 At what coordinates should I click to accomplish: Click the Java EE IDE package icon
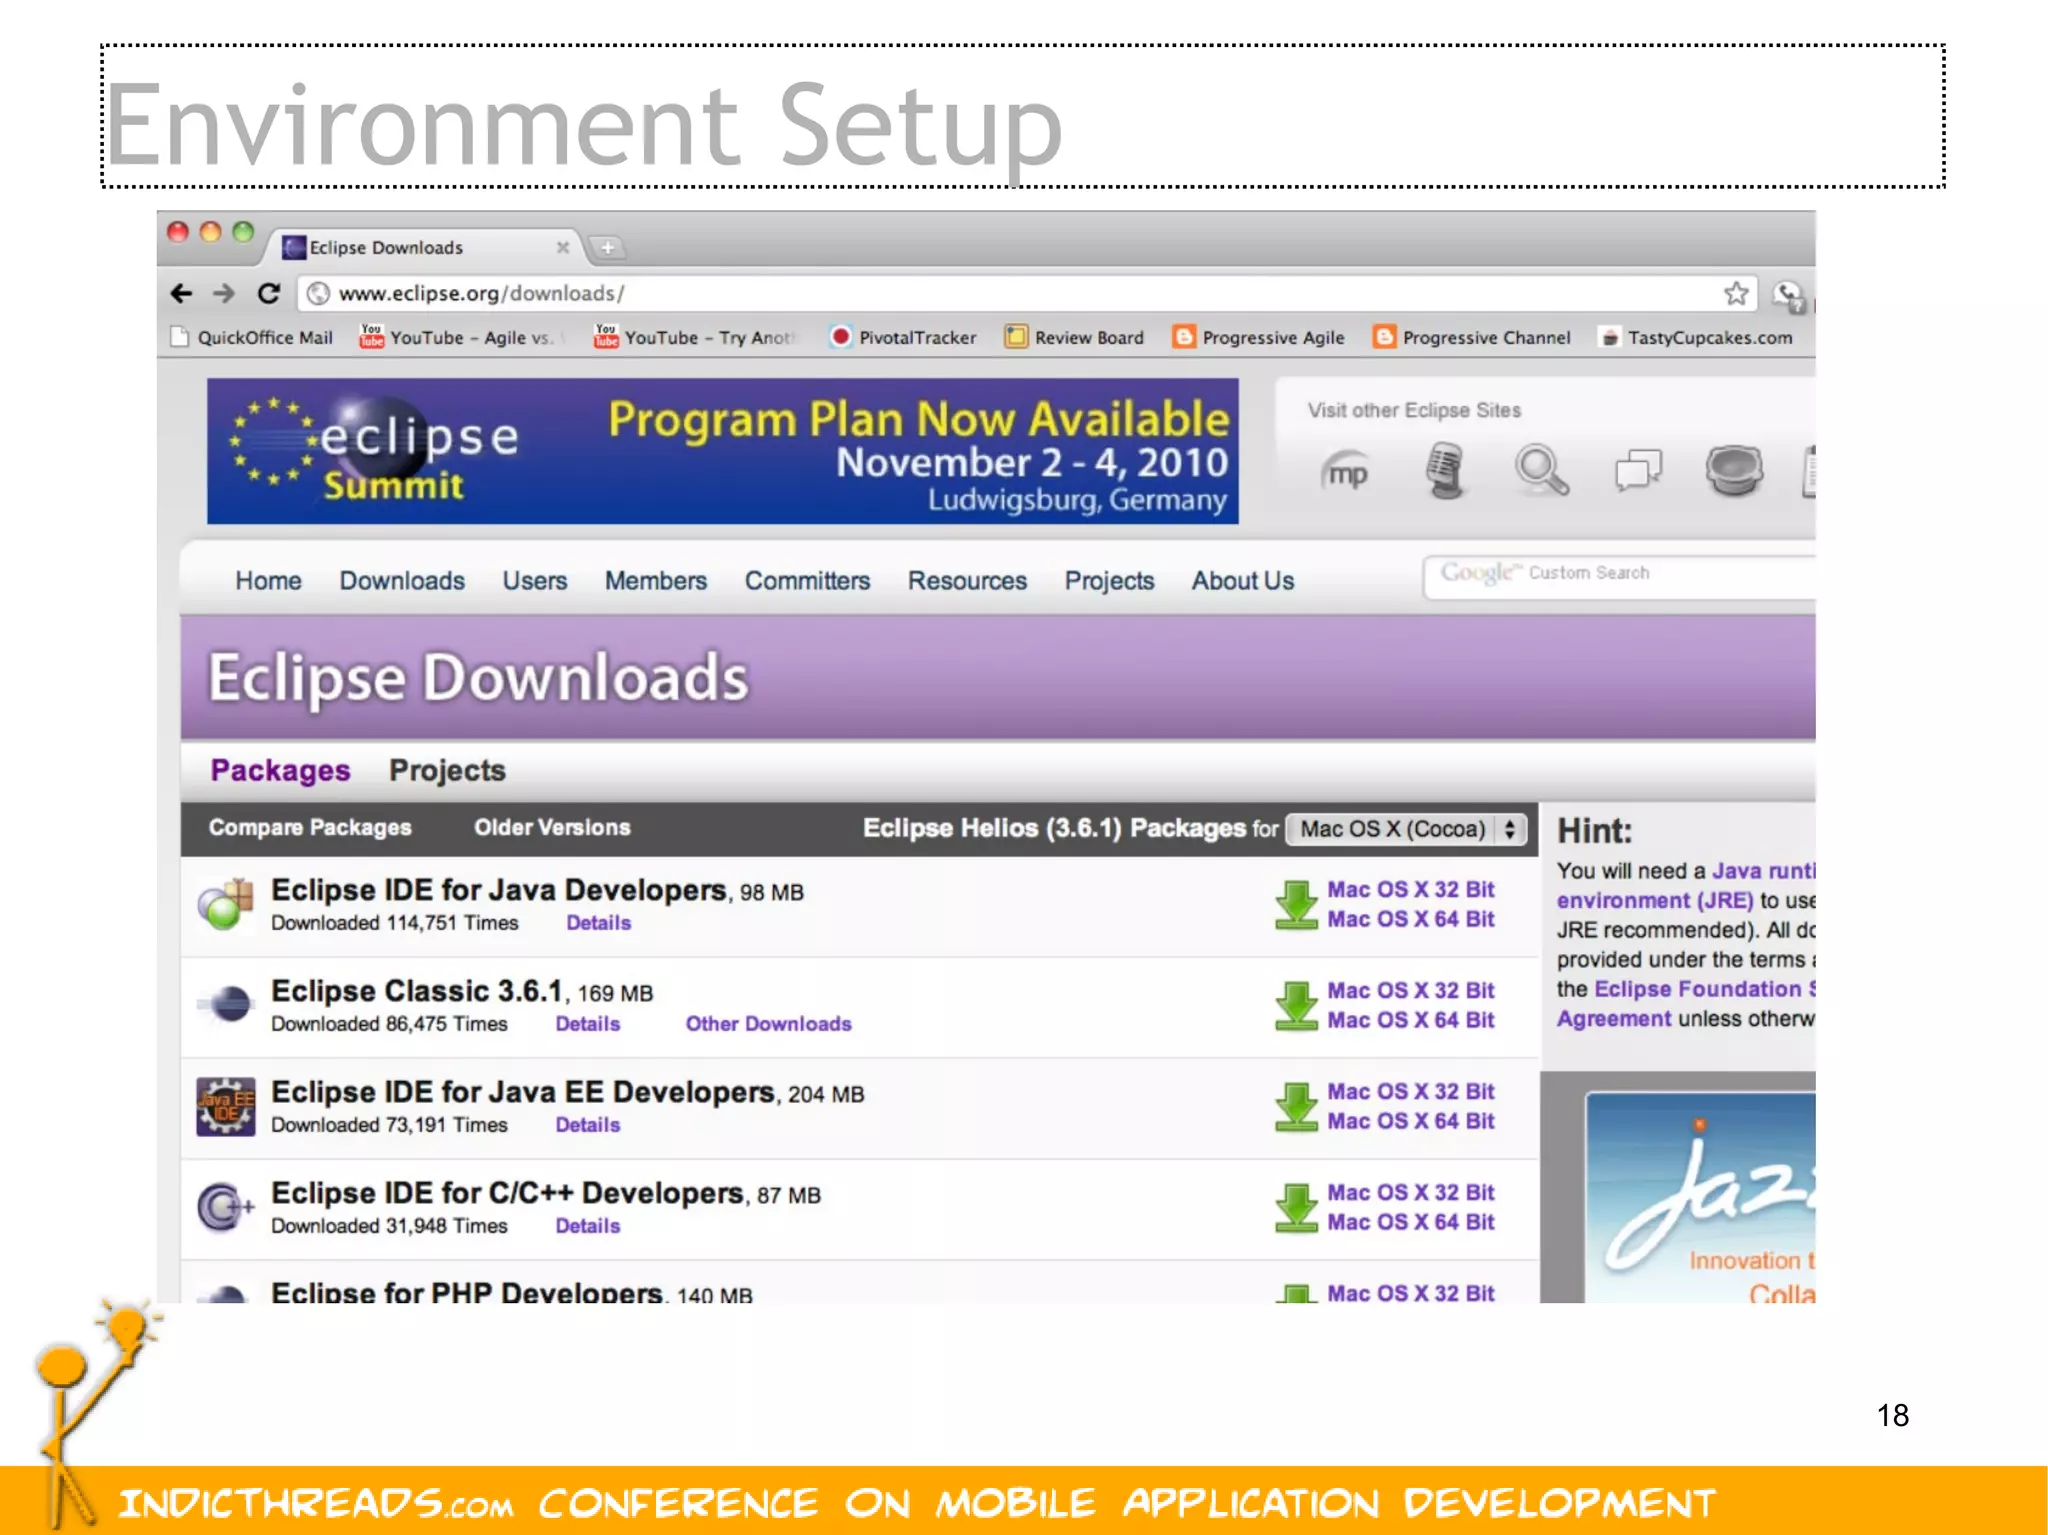(x=226, y=1106)
